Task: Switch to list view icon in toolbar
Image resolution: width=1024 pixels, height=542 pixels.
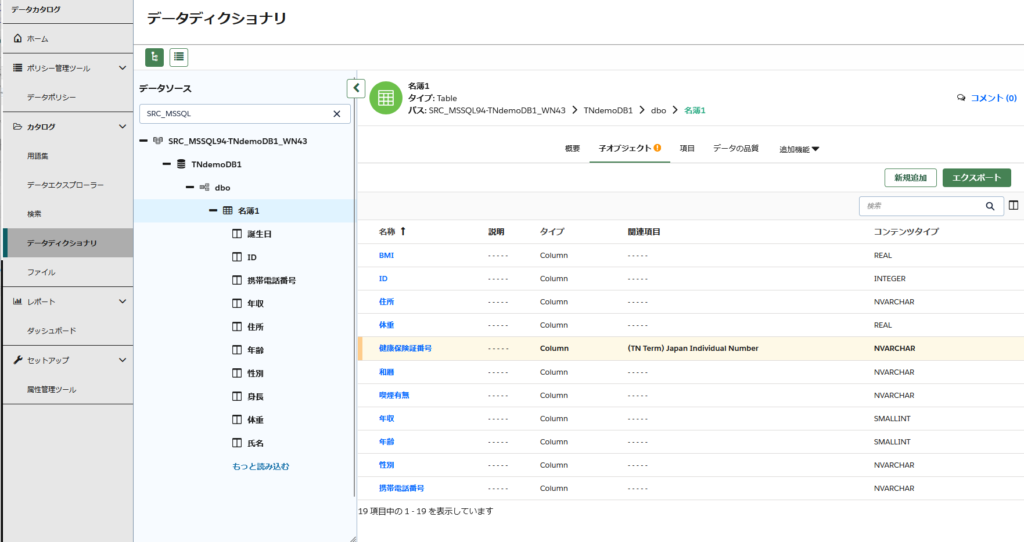Action: click(x=179, y=57)
